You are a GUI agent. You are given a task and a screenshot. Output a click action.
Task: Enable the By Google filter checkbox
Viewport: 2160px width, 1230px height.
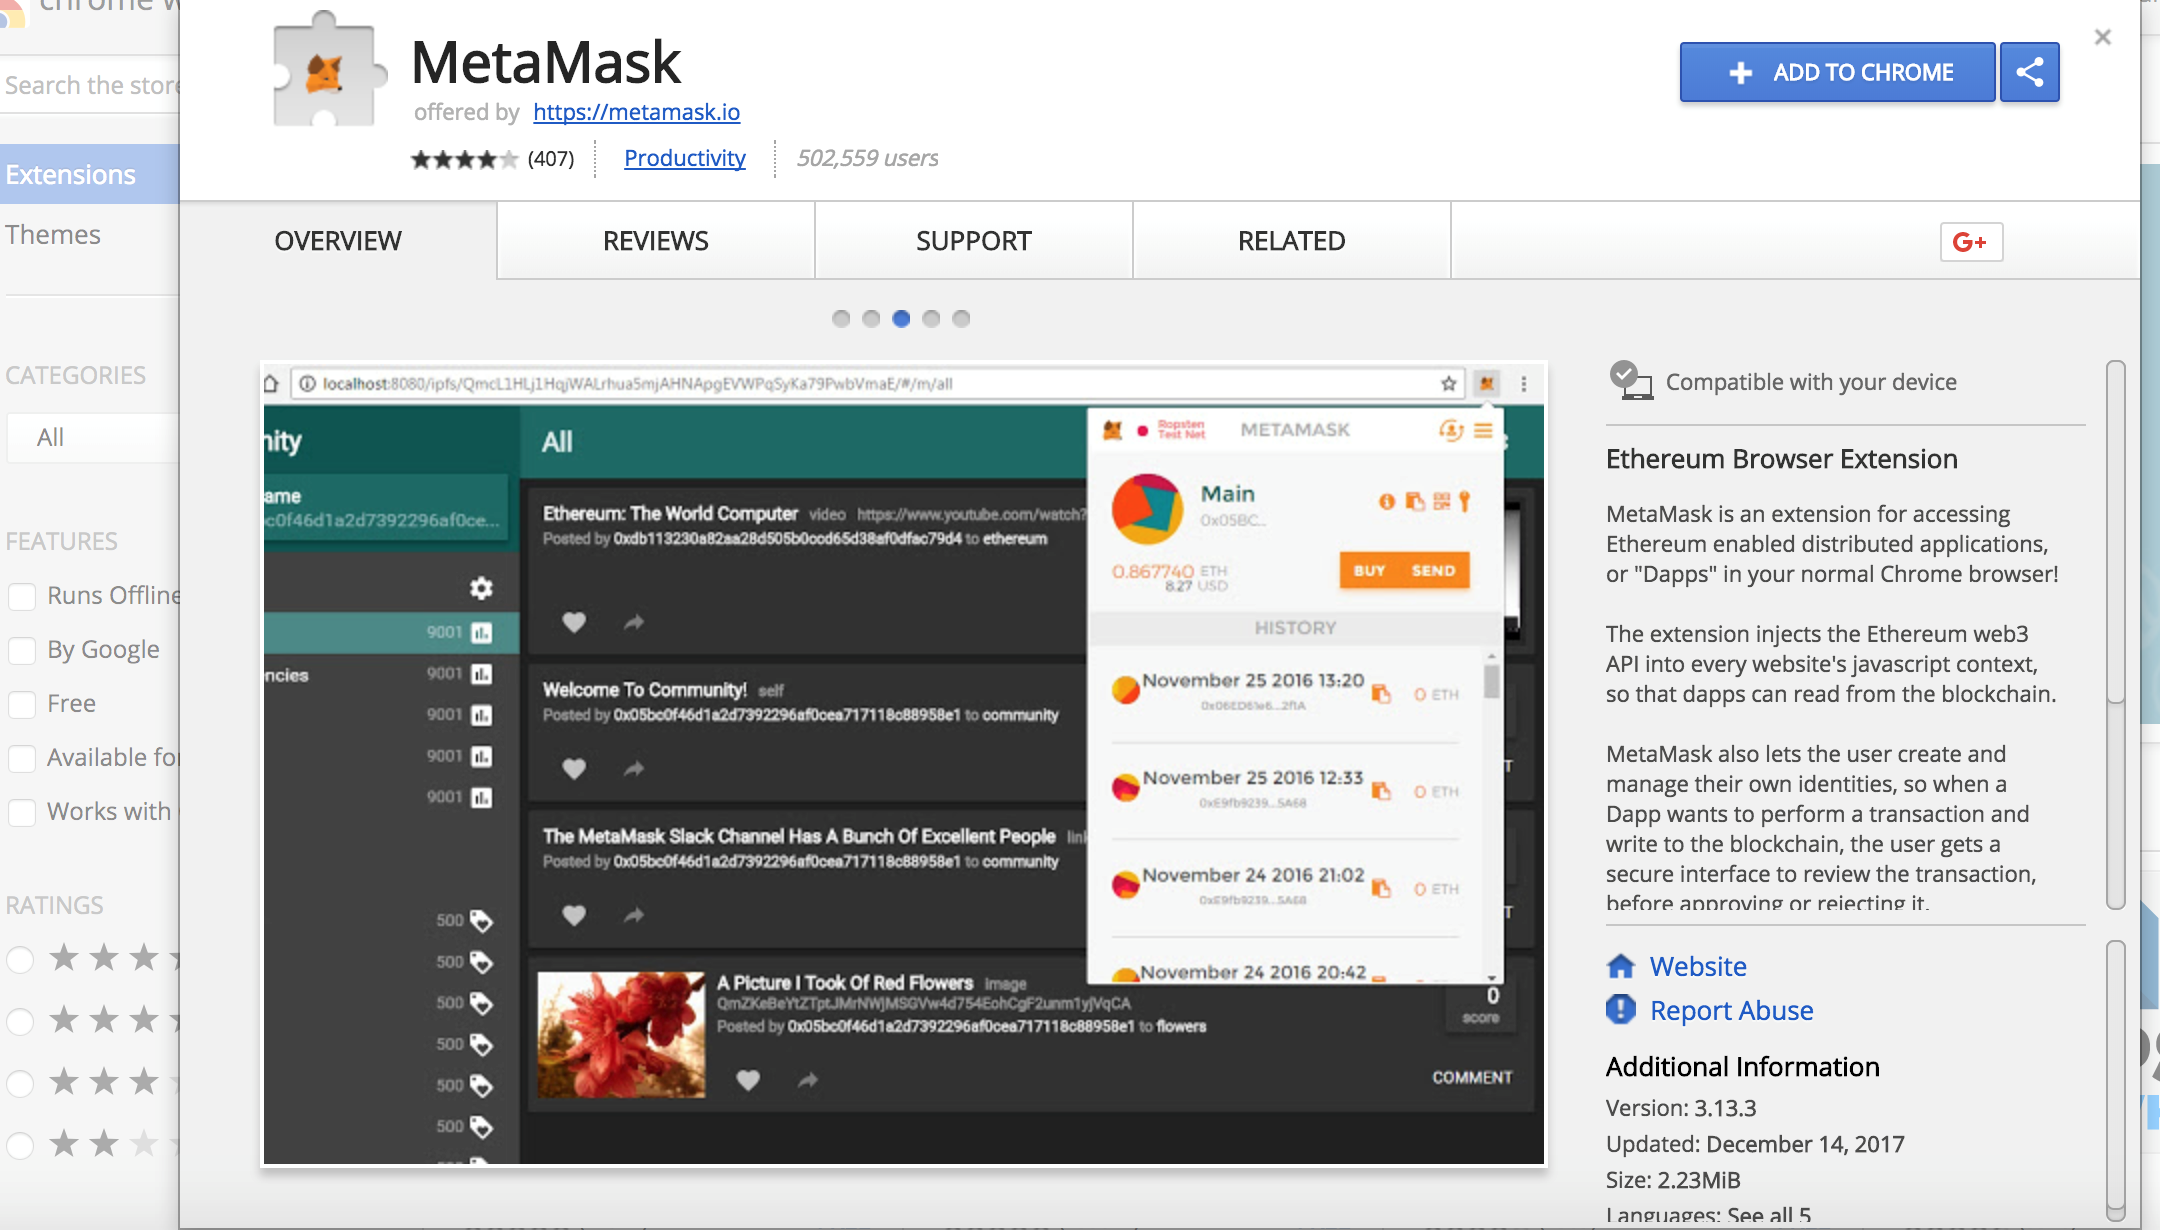[21, 650]
